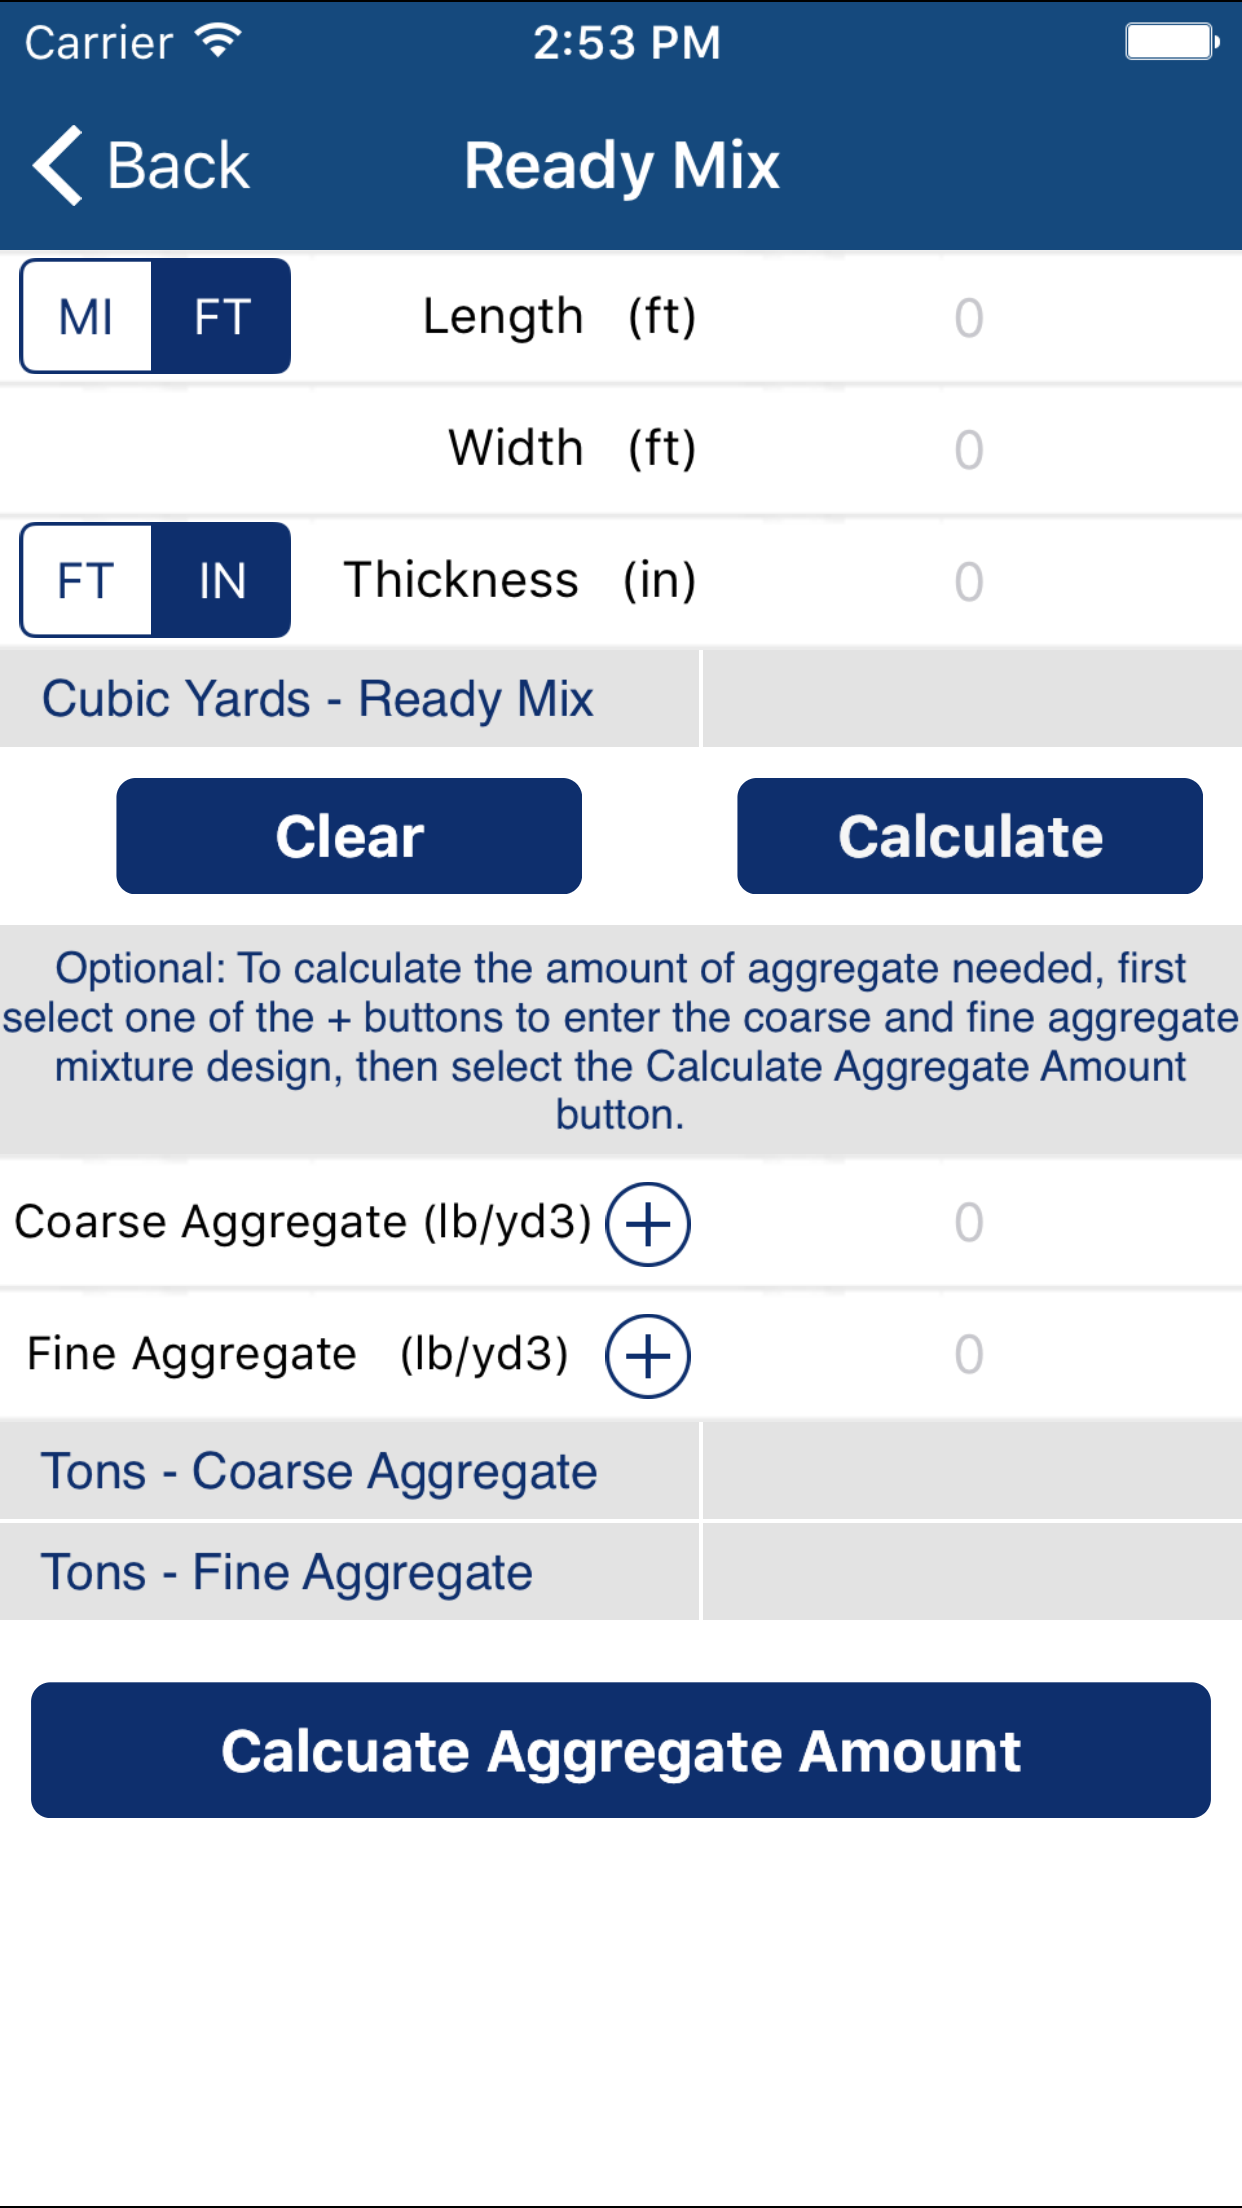Switch length unit to MI
The height and width of the screenshot is (2208, 1242).
tap(87, 317)
